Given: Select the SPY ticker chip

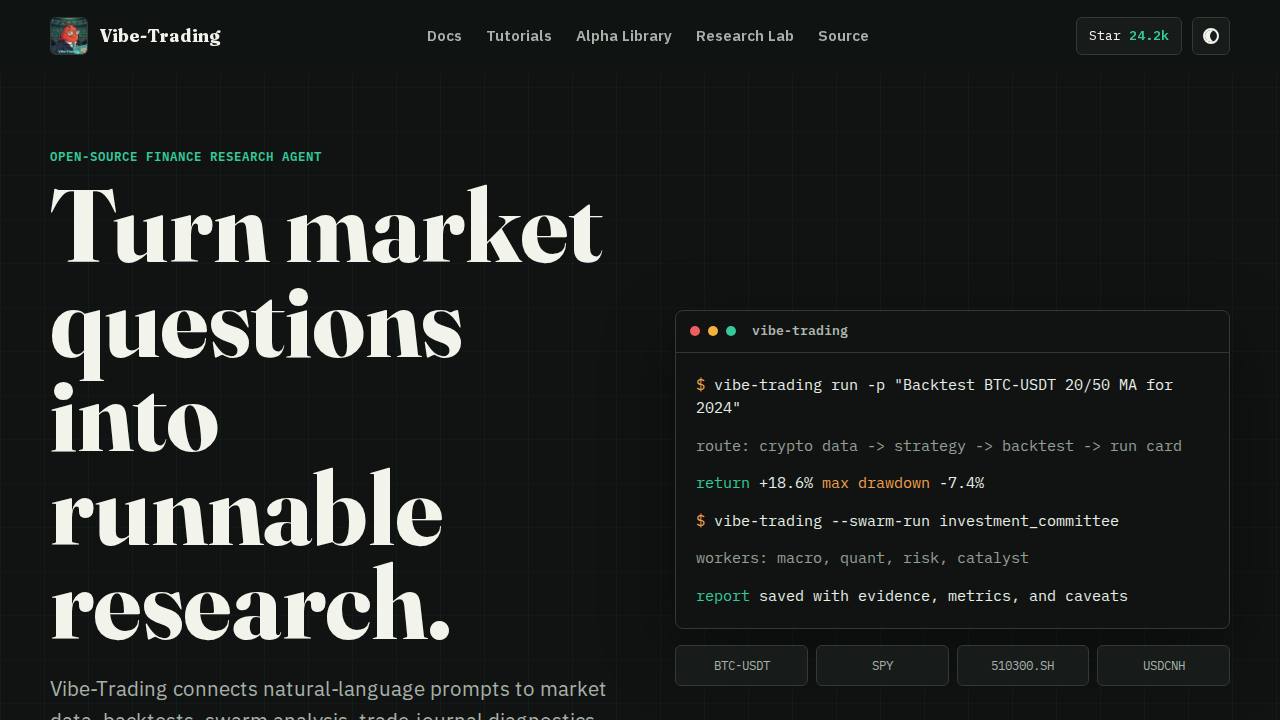Looking at the screenshot, I should 882,665.
